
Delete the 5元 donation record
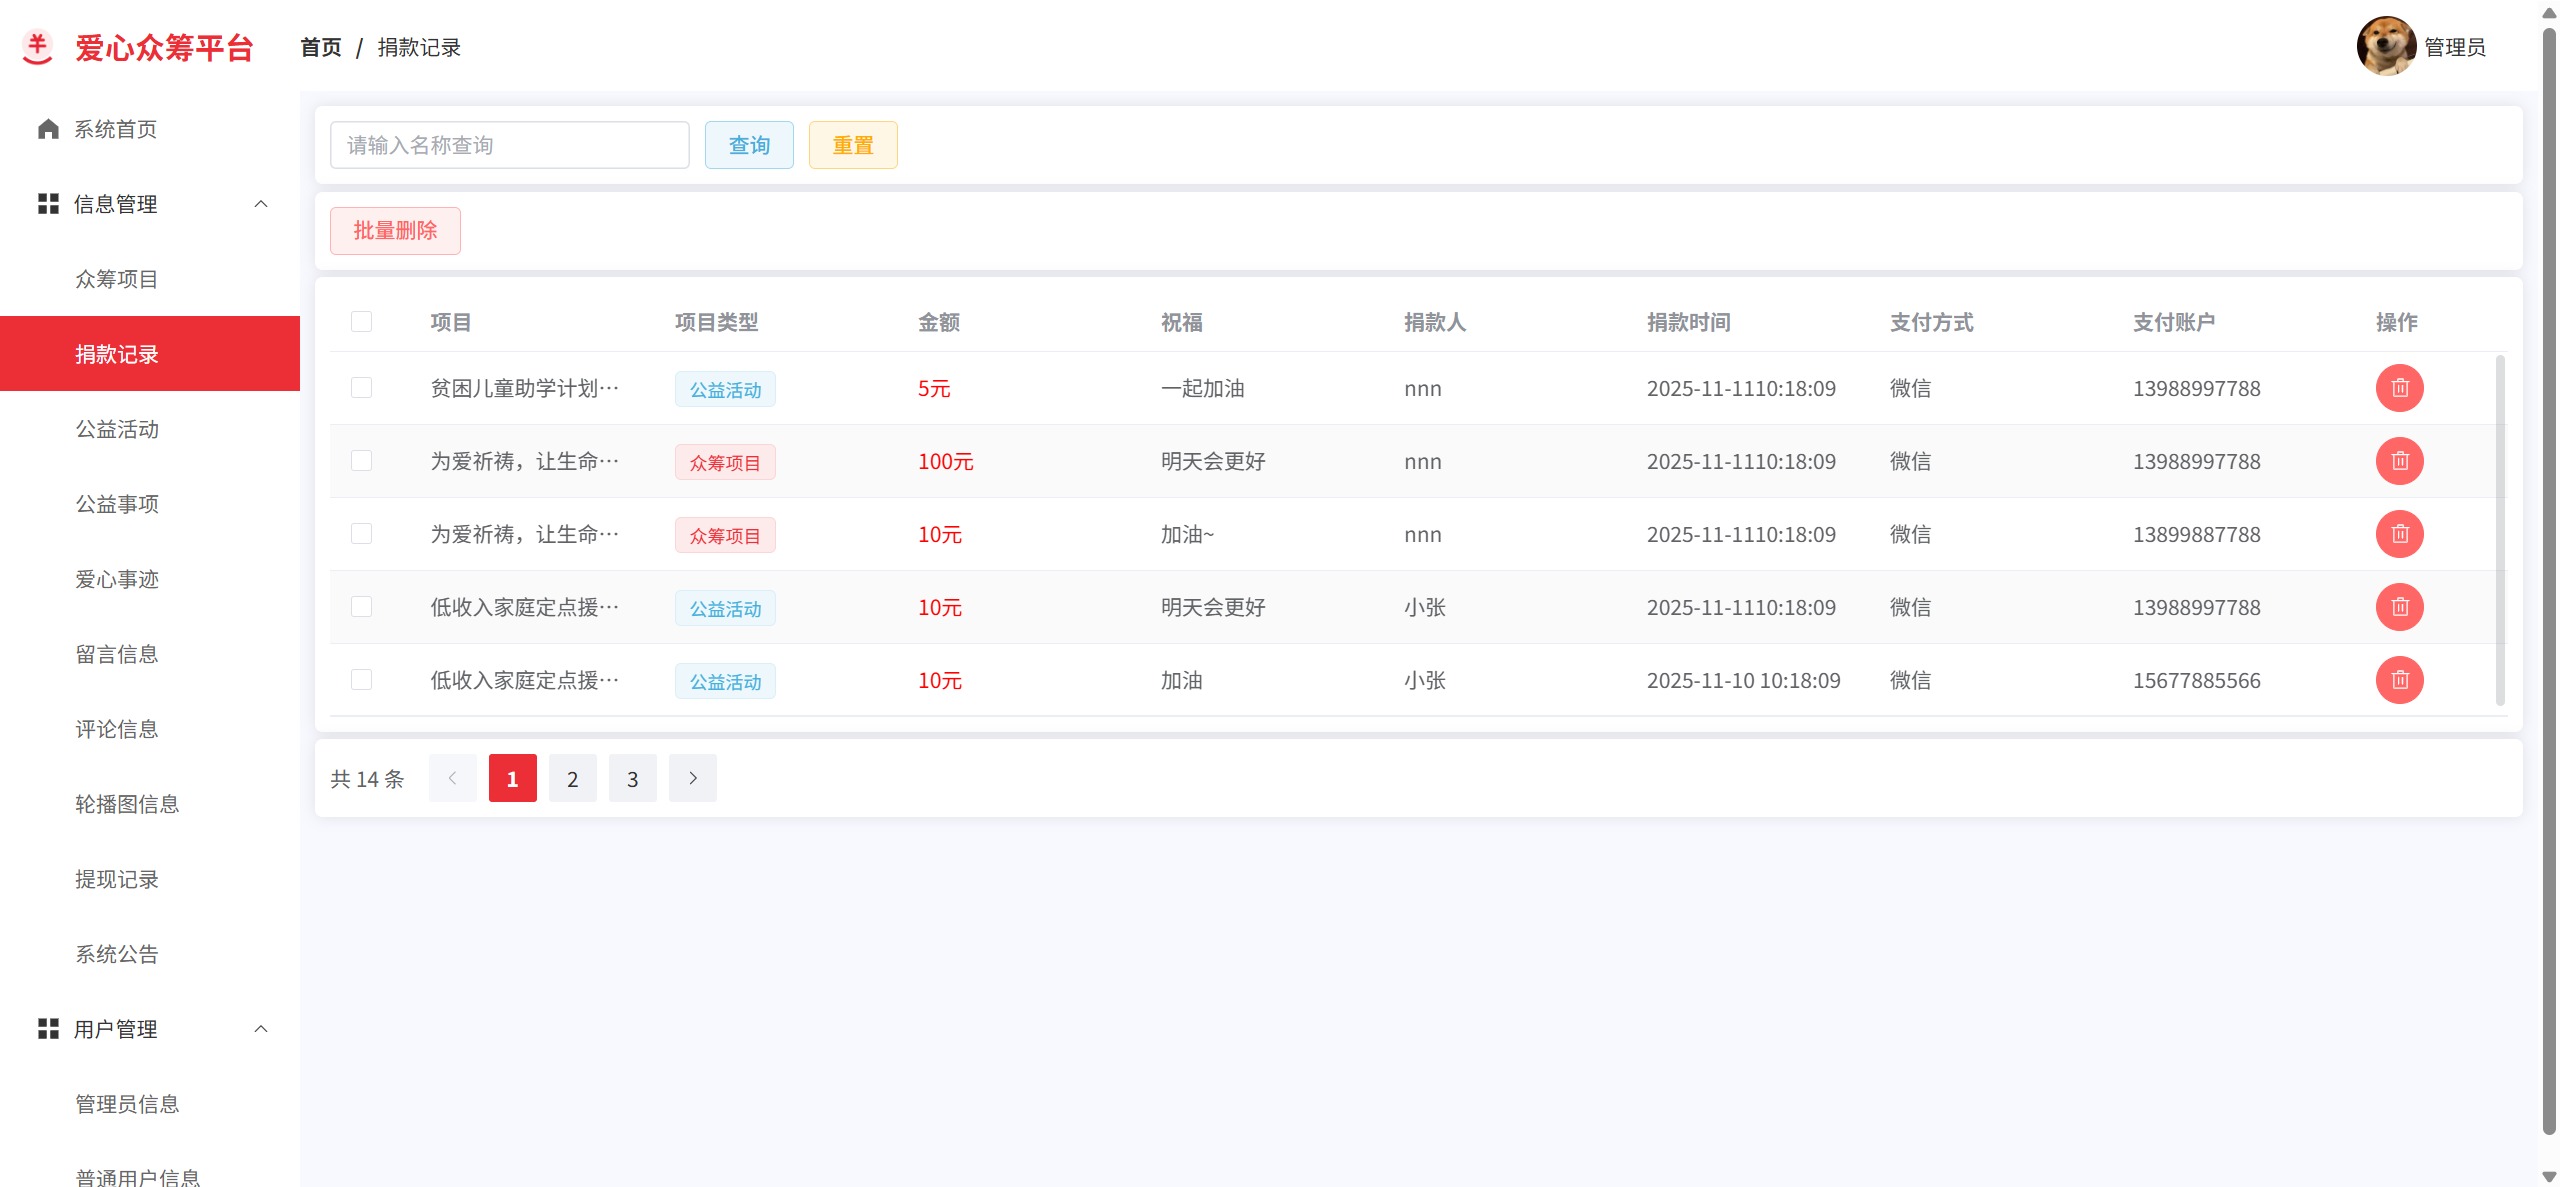[2399, 388]
